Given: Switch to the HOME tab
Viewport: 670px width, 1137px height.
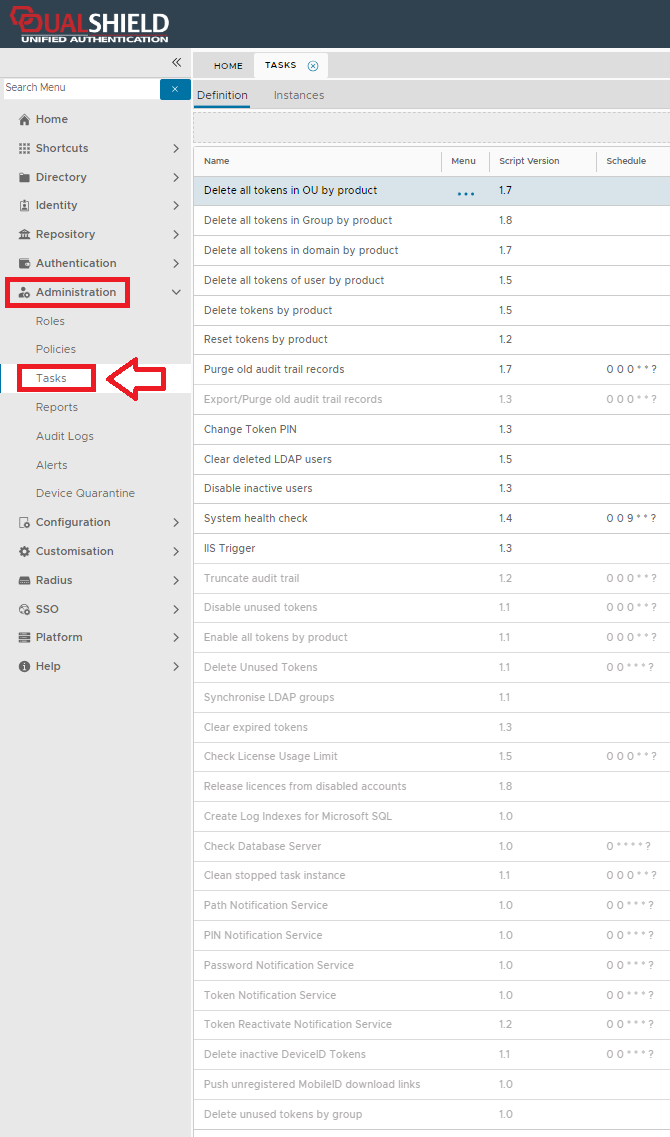Looking at the screenshot, I should pos(228,66).
